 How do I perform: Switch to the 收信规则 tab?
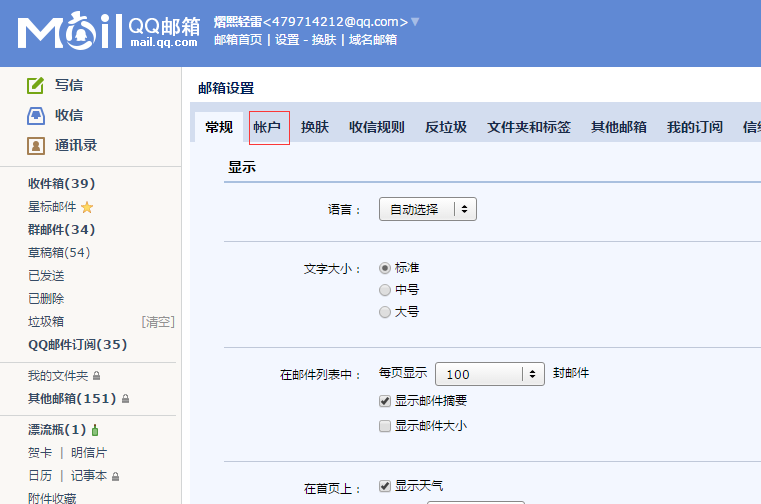[377, 127]
